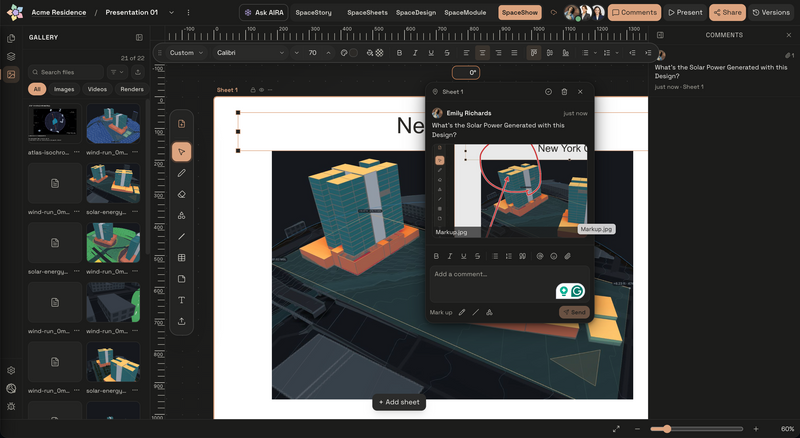The width and height of the screenshot is (800, 438).
Task: Open the layers panel icon in left sidebar
Action: pos(11,57)
